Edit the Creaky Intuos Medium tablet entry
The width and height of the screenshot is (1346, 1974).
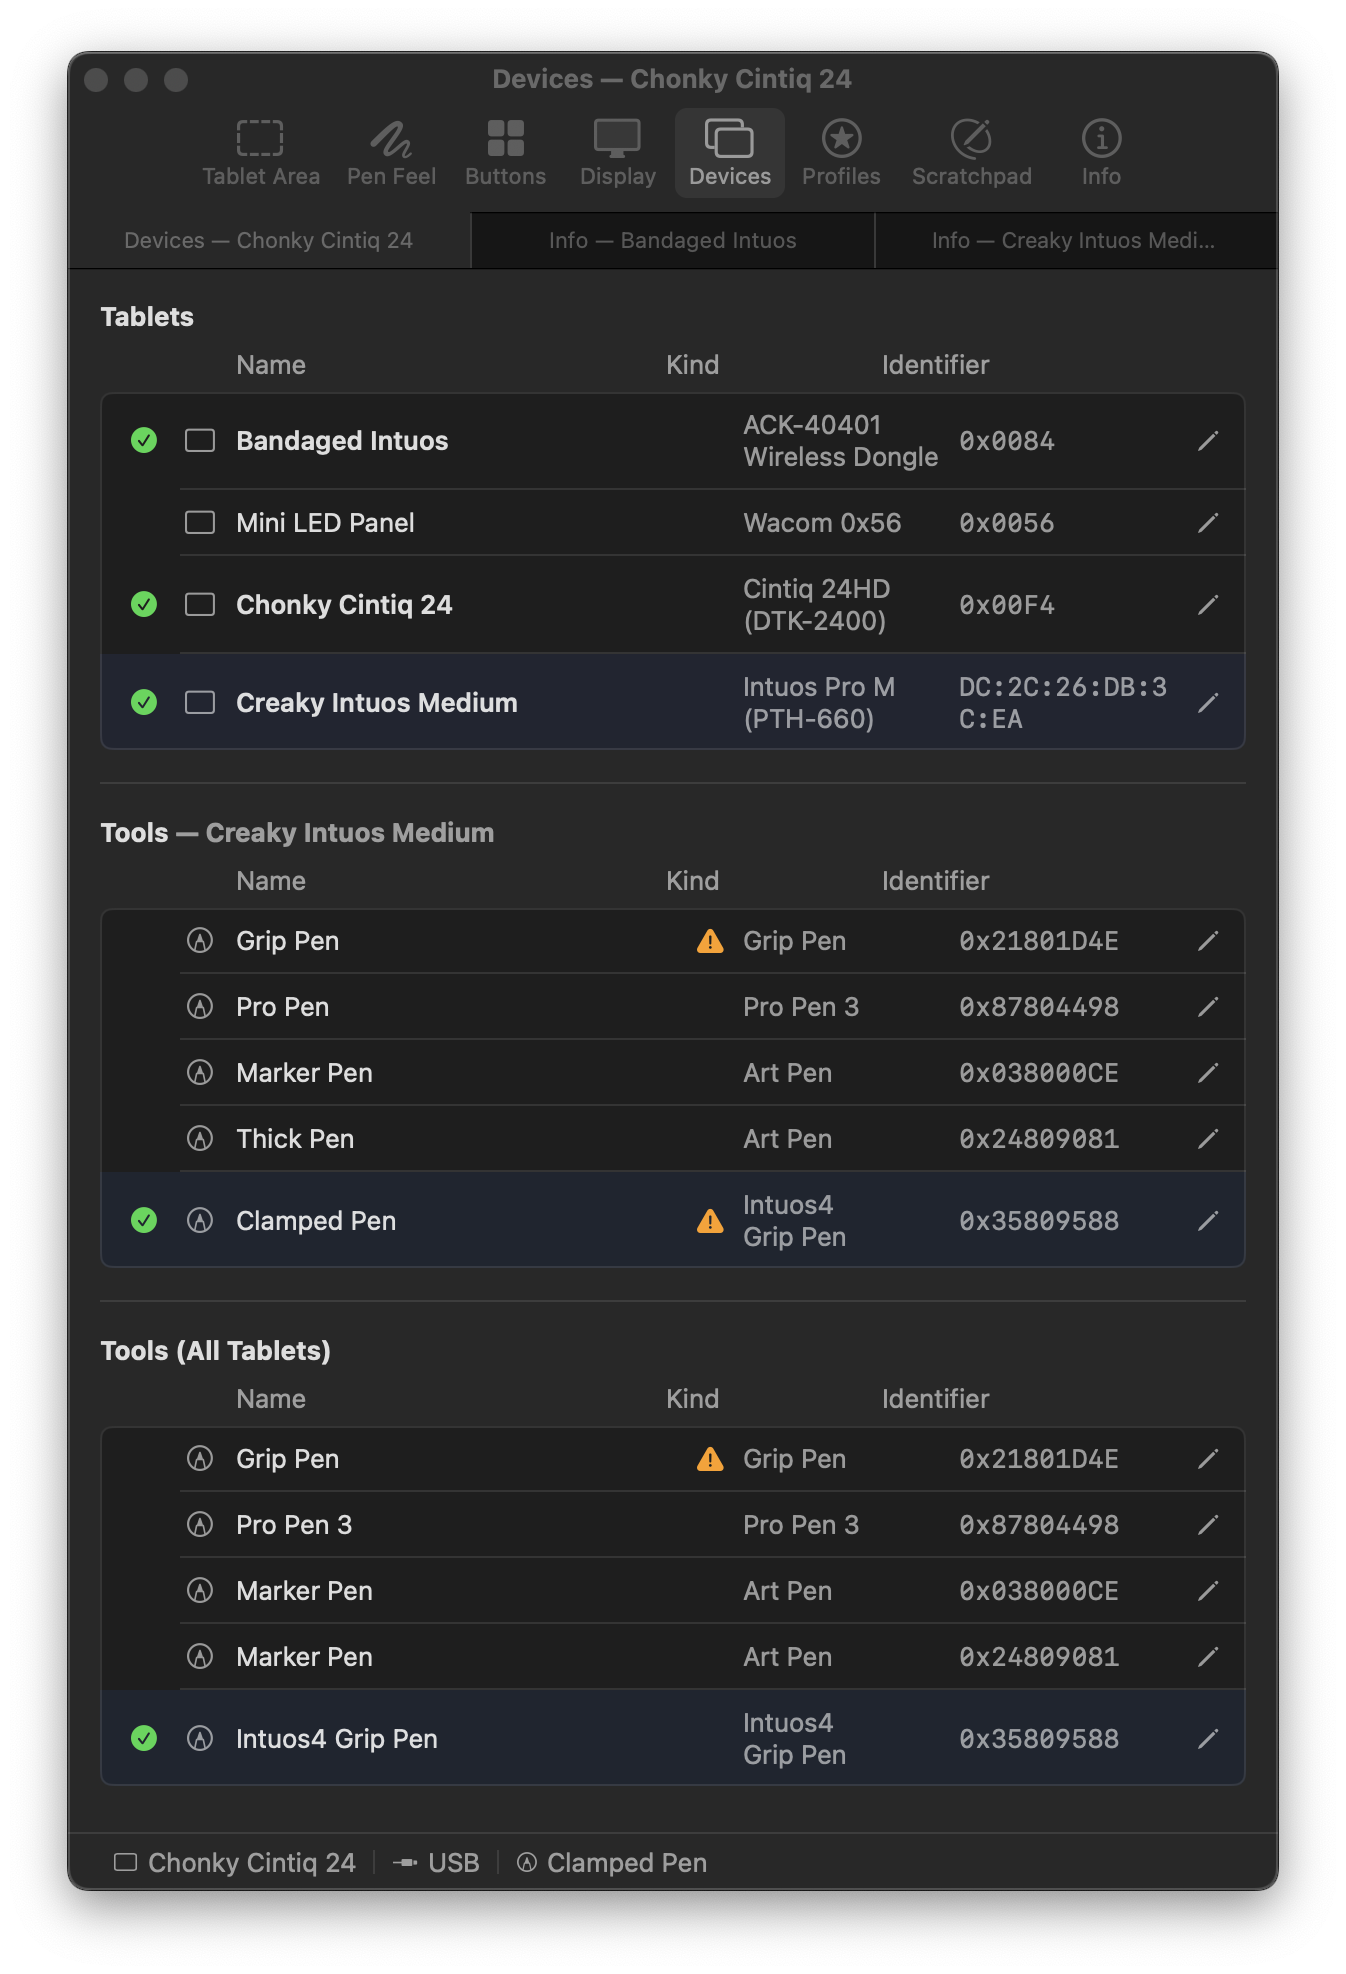(1208, 703)
